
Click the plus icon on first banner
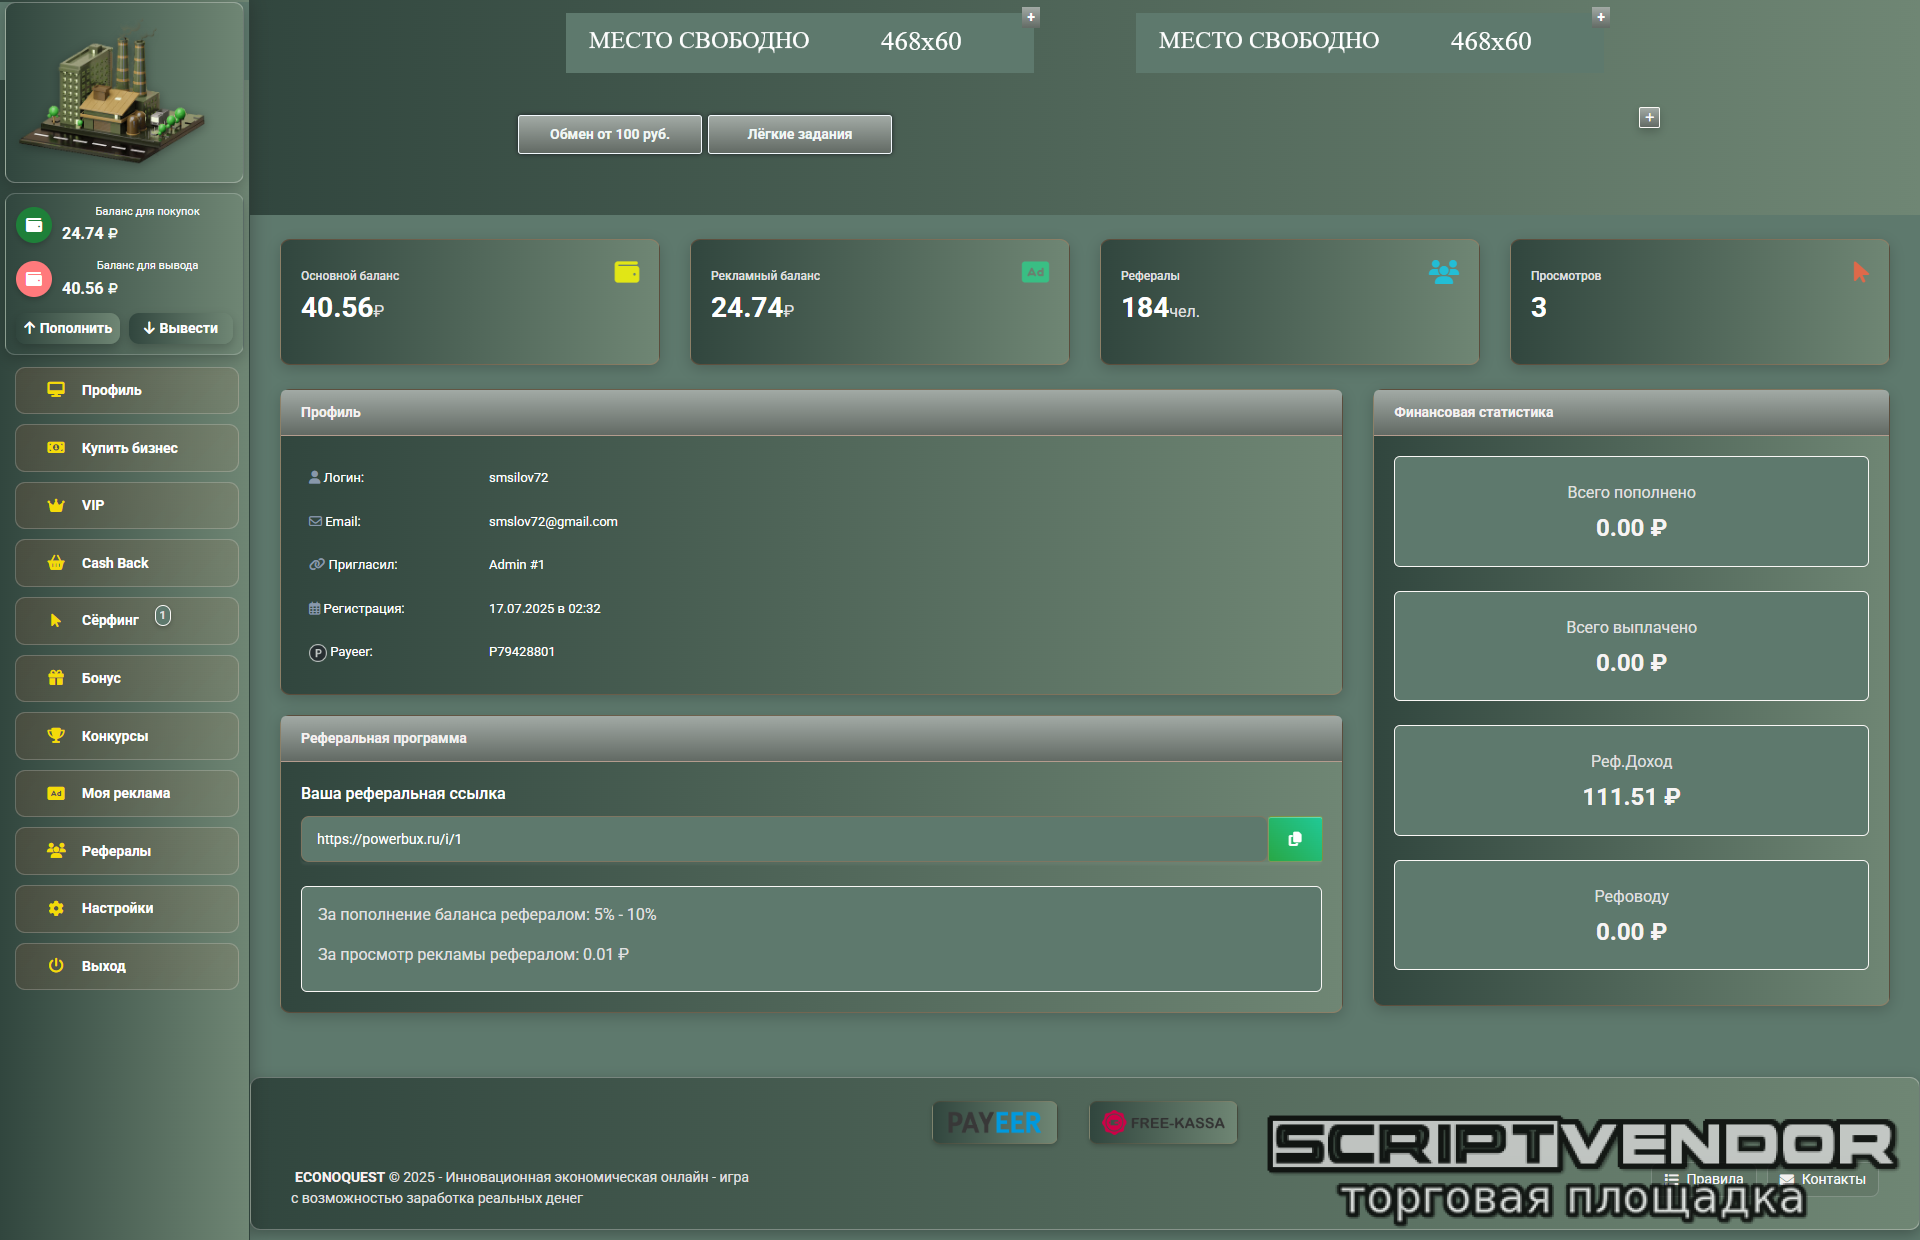pyautogui.click(x=1031, y=17)
